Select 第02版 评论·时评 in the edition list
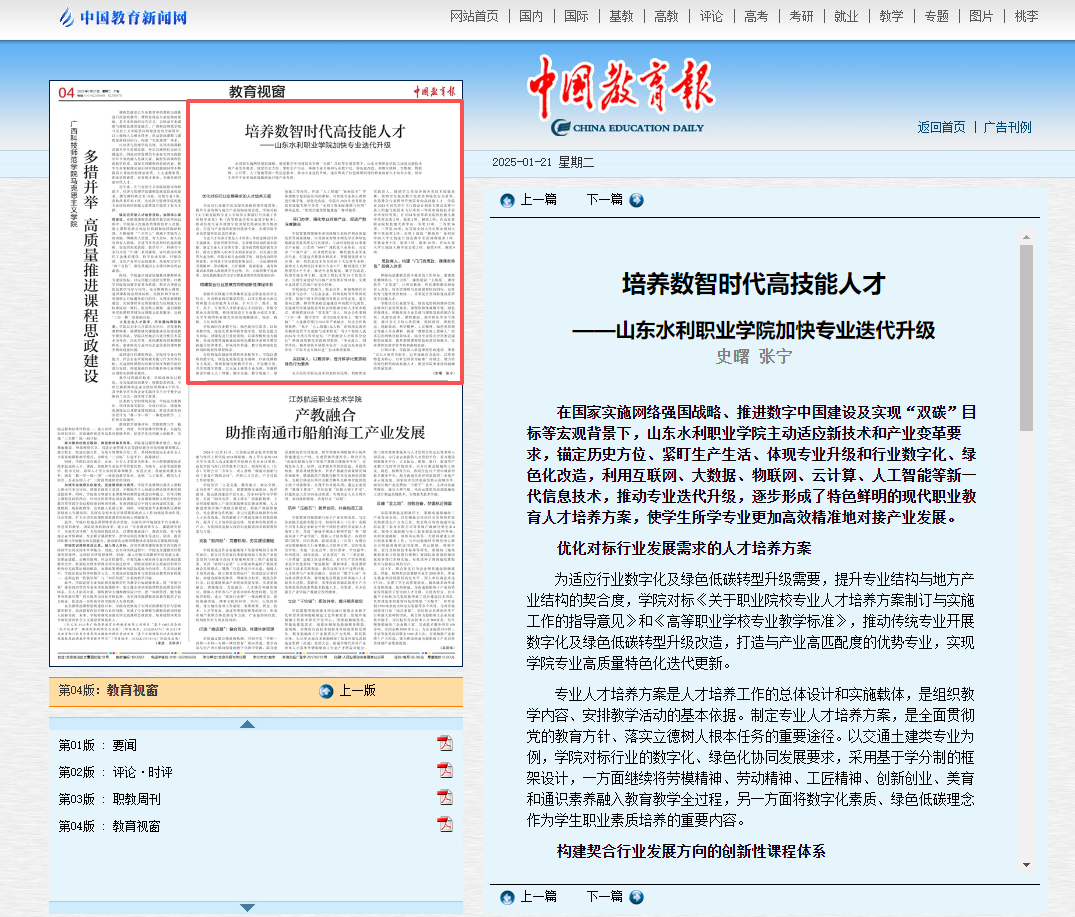 click(x=116, y=772)
